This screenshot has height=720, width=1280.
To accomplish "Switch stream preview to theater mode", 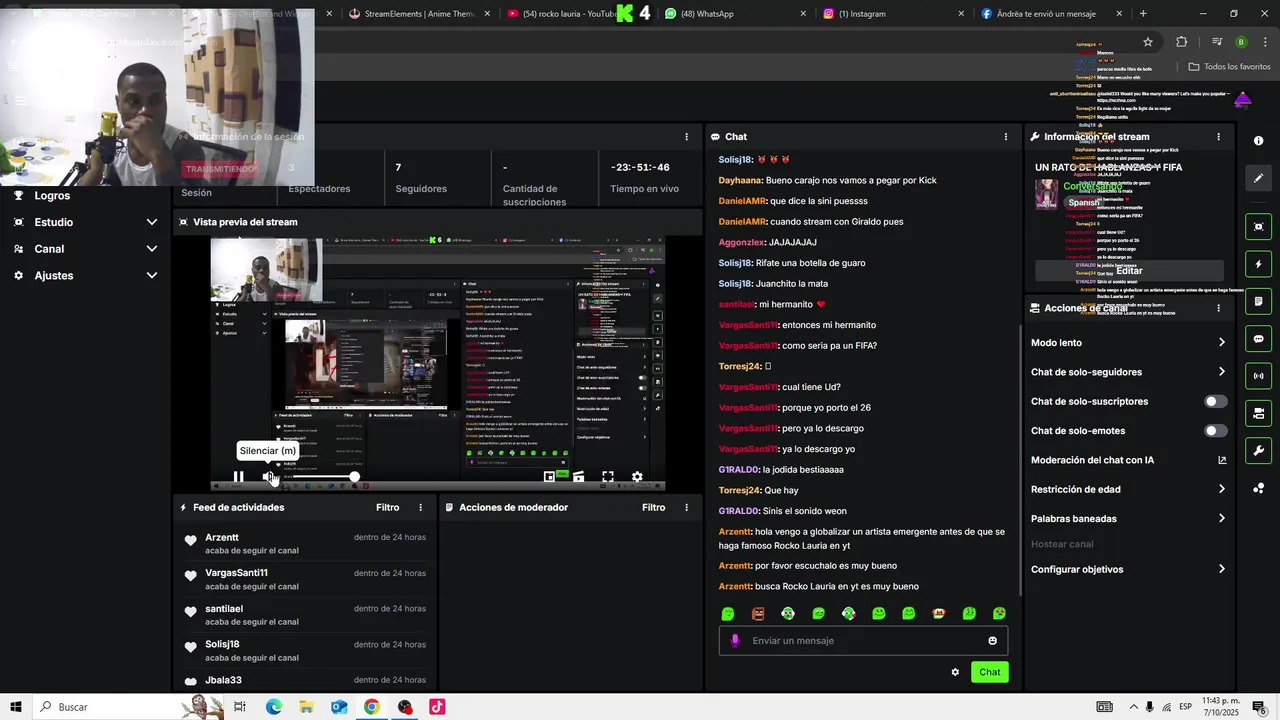I will click(x=578, y=477).
